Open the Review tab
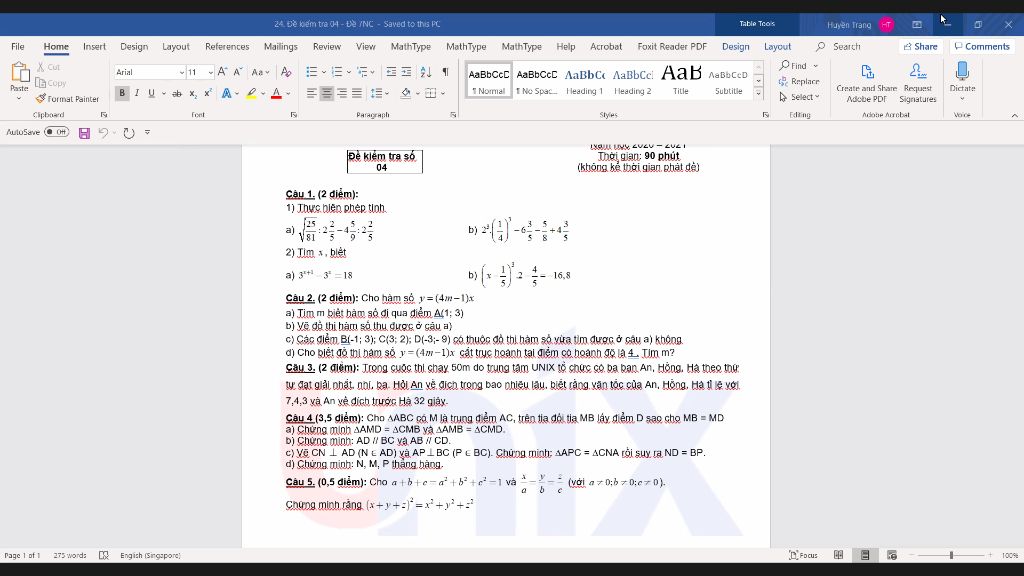The image size is (1024, 576). [327, 46]
